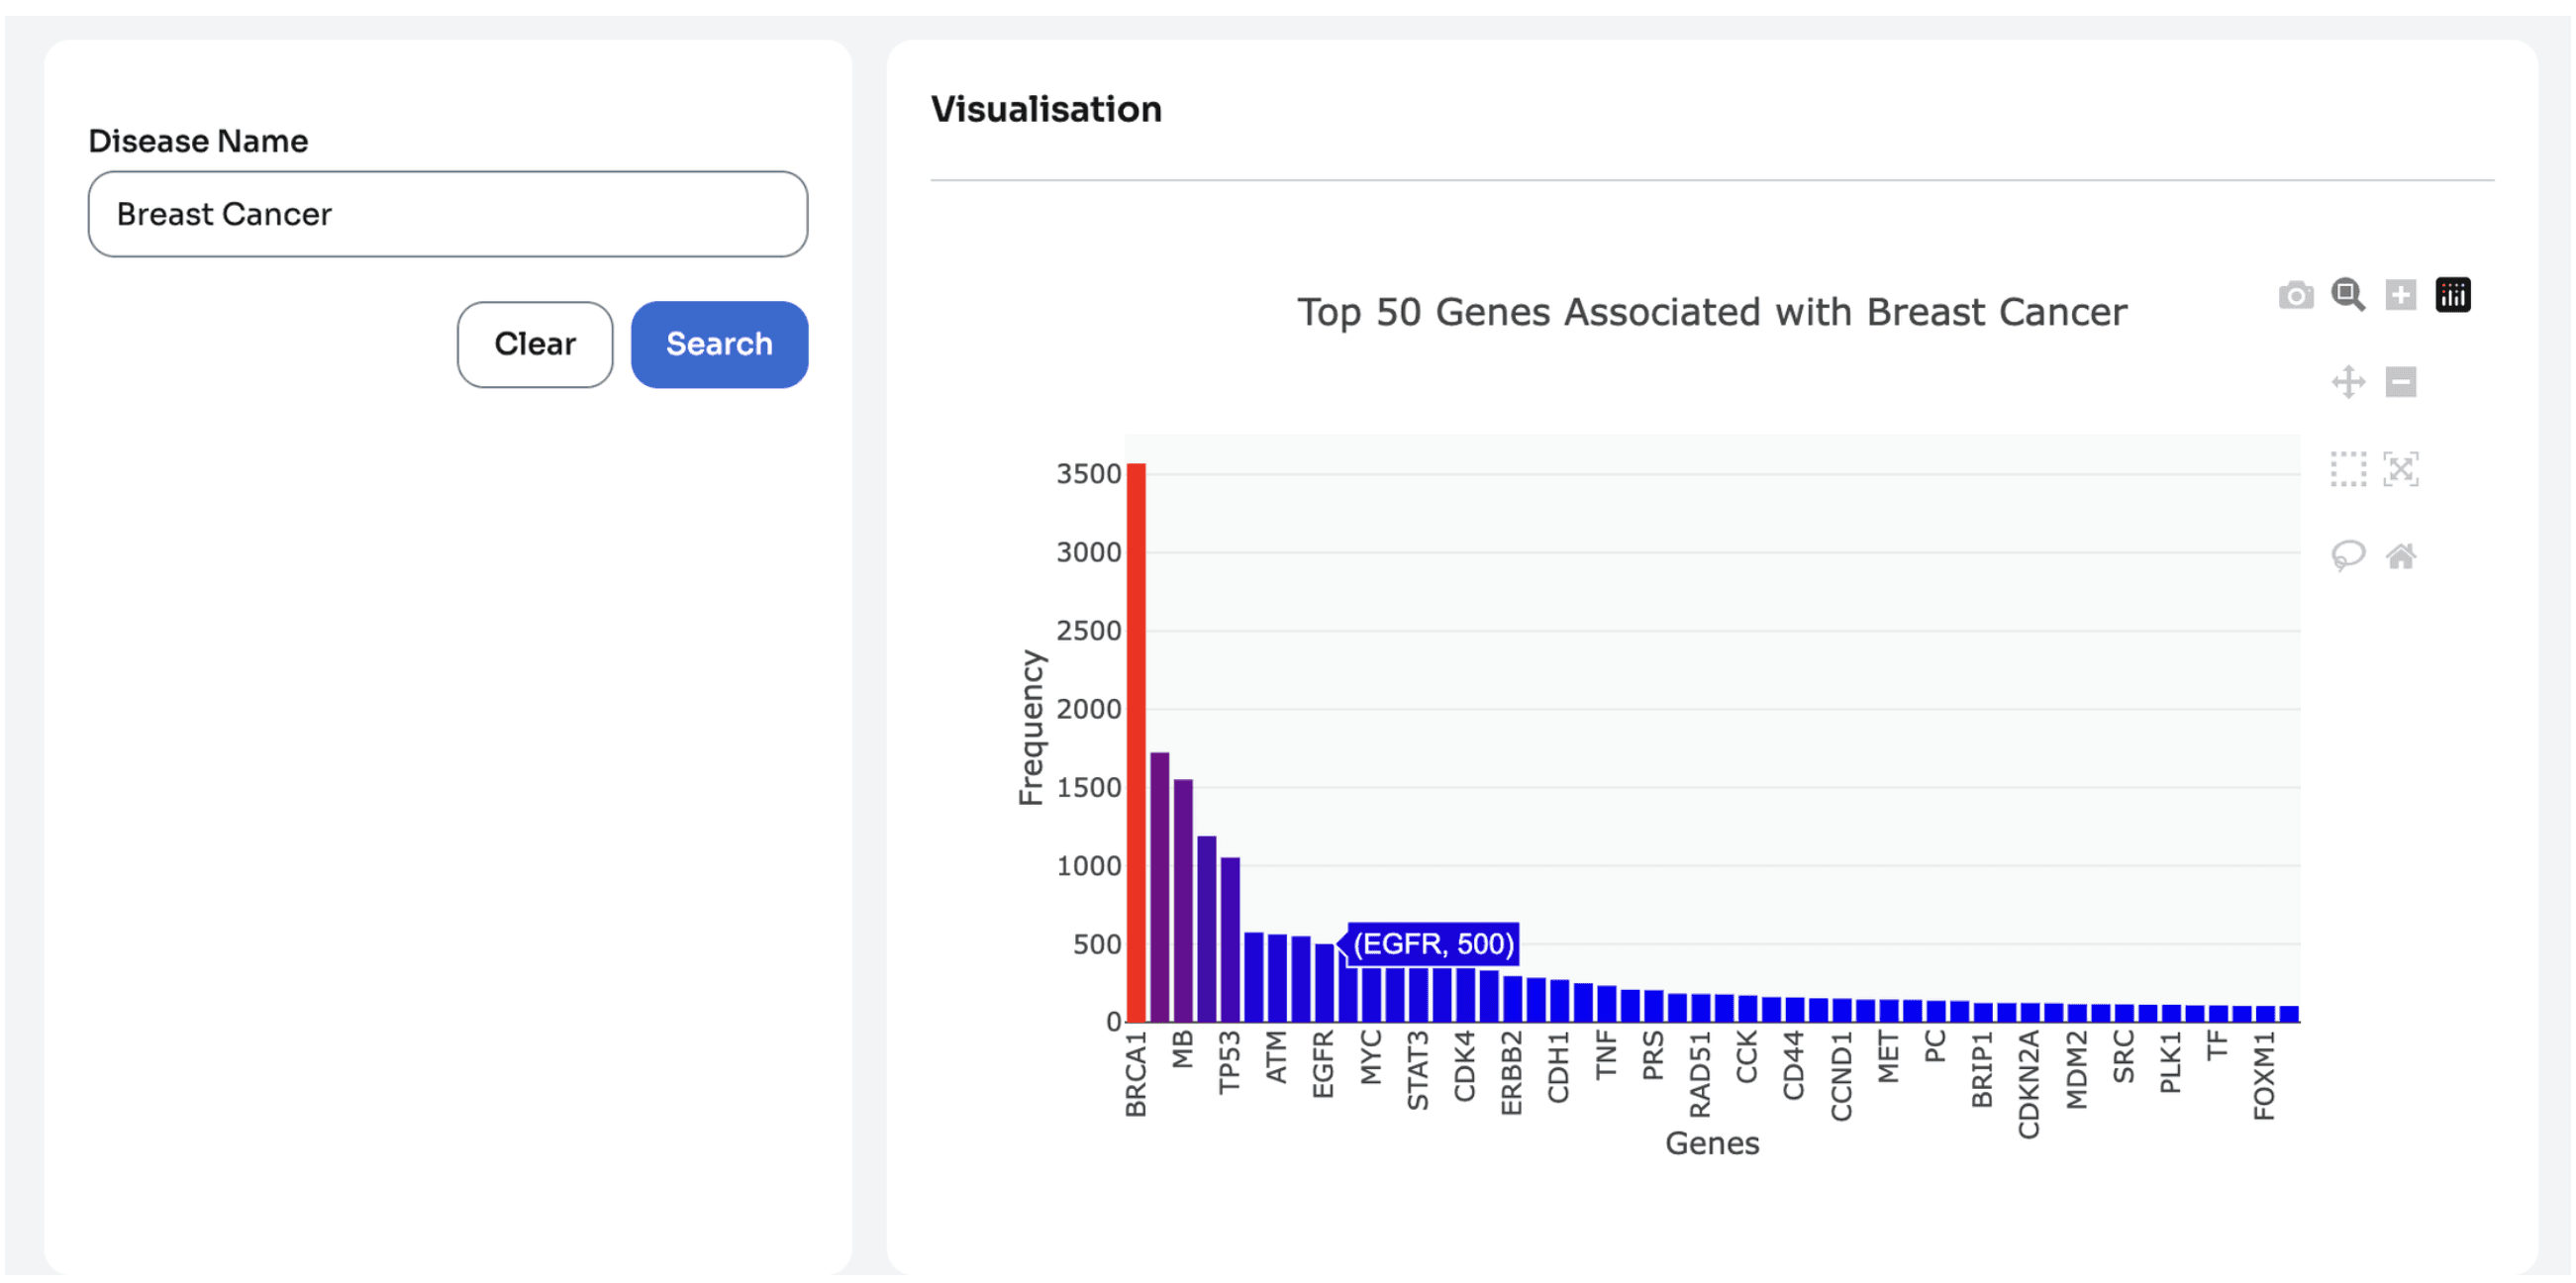Select the Box Select dashed-square tool

click(2348, 469)
